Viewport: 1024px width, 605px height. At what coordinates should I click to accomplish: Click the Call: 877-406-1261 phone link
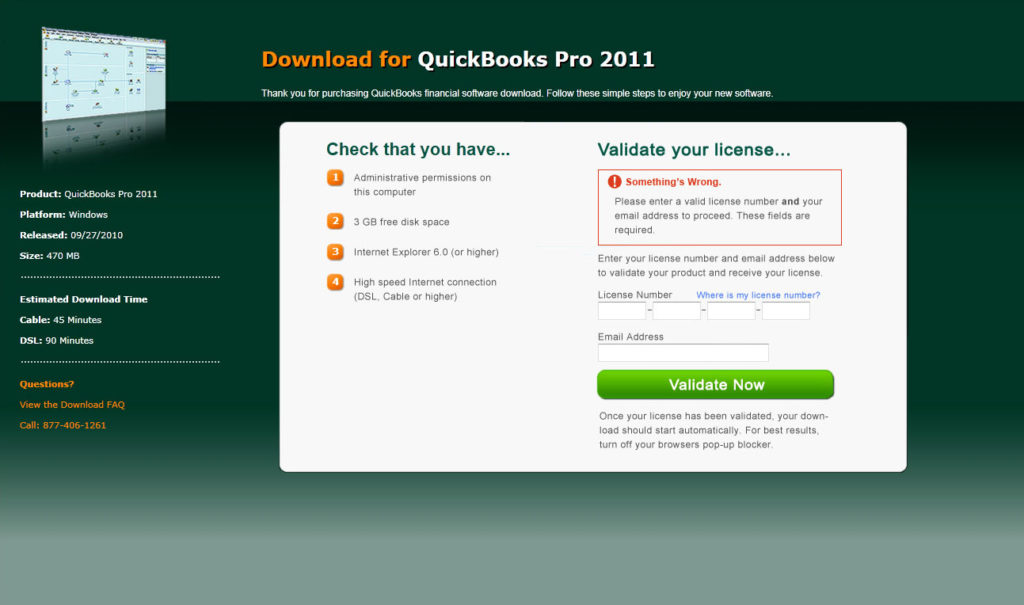point(63,425)
